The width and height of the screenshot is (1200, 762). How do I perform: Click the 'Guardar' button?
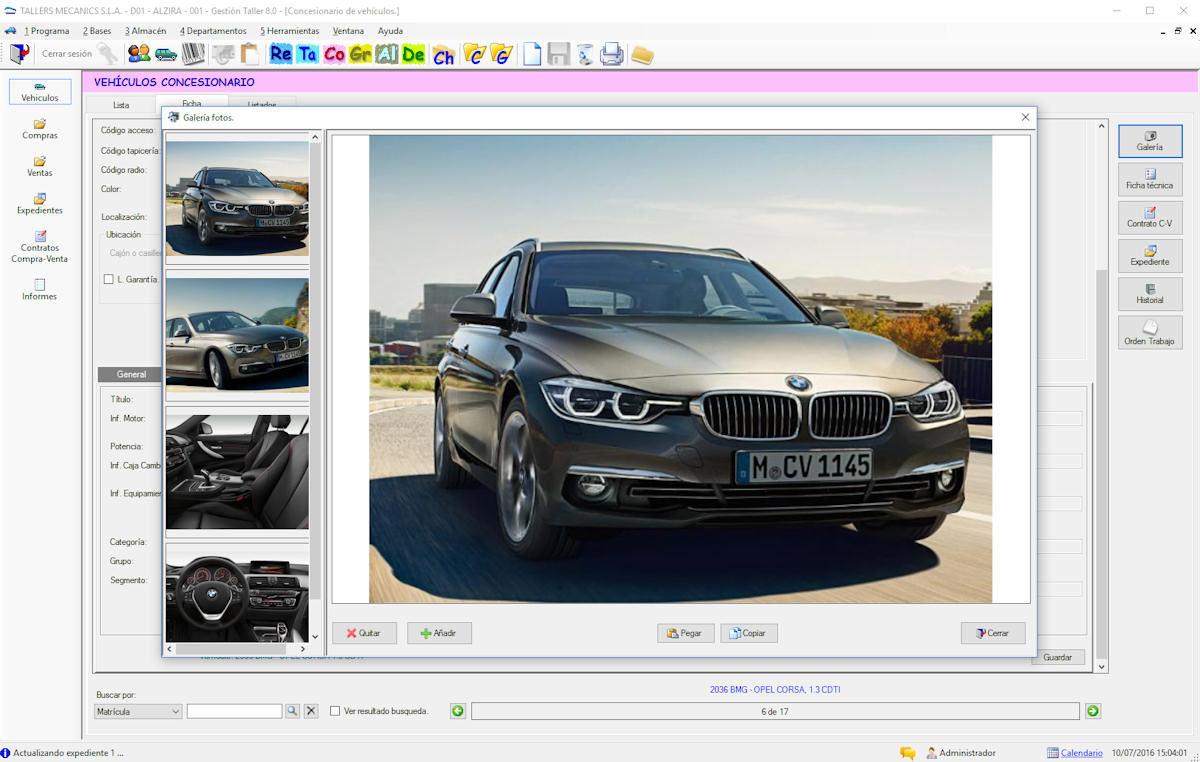[x=1058, y=657]
